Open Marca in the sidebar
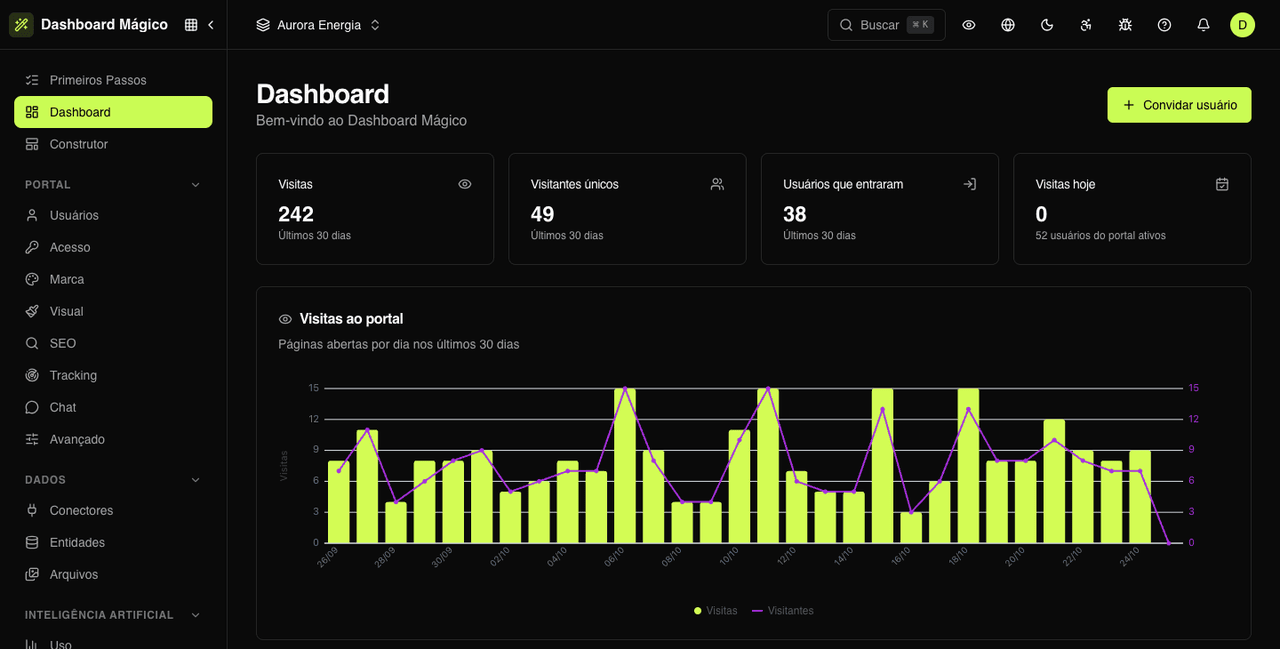Screen dimensions: 1280x649 pyautogui.click(x=113, y=279)
